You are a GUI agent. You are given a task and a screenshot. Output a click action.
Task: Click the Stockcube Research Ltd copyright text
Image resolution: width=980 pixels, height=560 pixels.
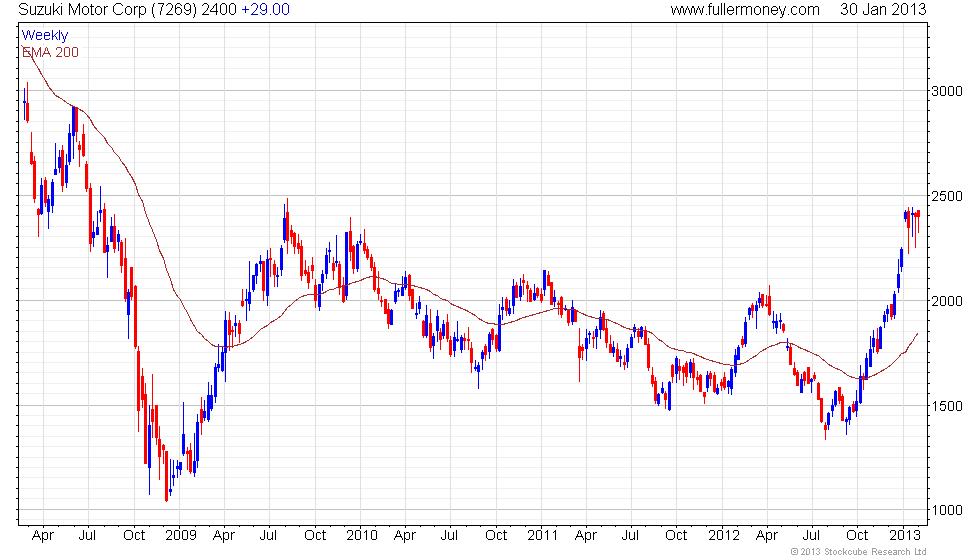859,552
